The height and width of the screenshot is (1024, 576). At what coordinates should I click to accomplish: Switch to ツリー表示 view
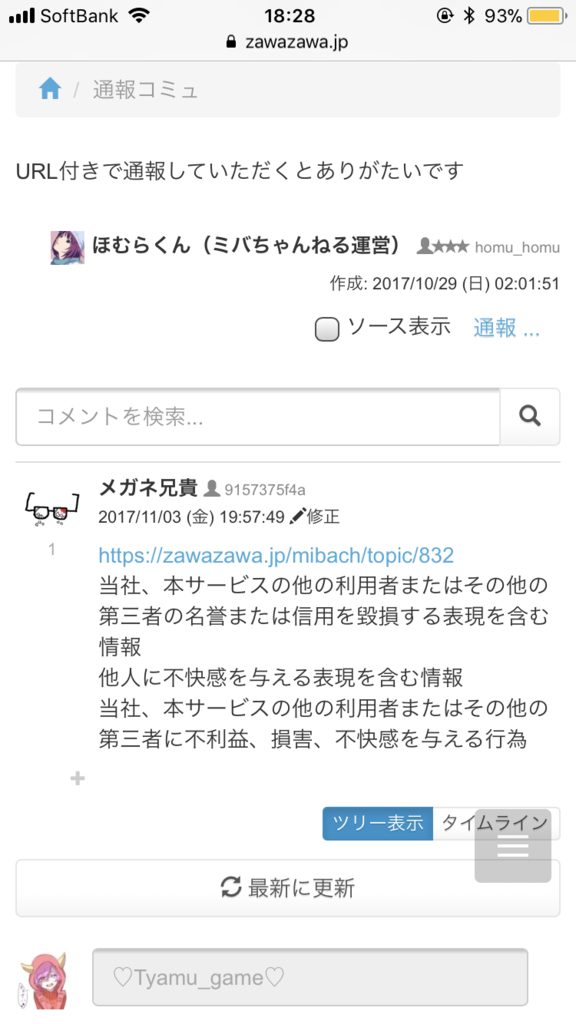[377, 823]
